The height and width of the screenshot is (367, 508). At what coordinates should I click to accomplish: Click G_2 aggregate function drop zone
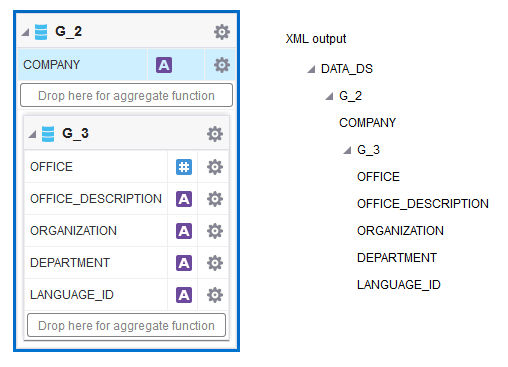pyautogui.click(x=126, y=95)
